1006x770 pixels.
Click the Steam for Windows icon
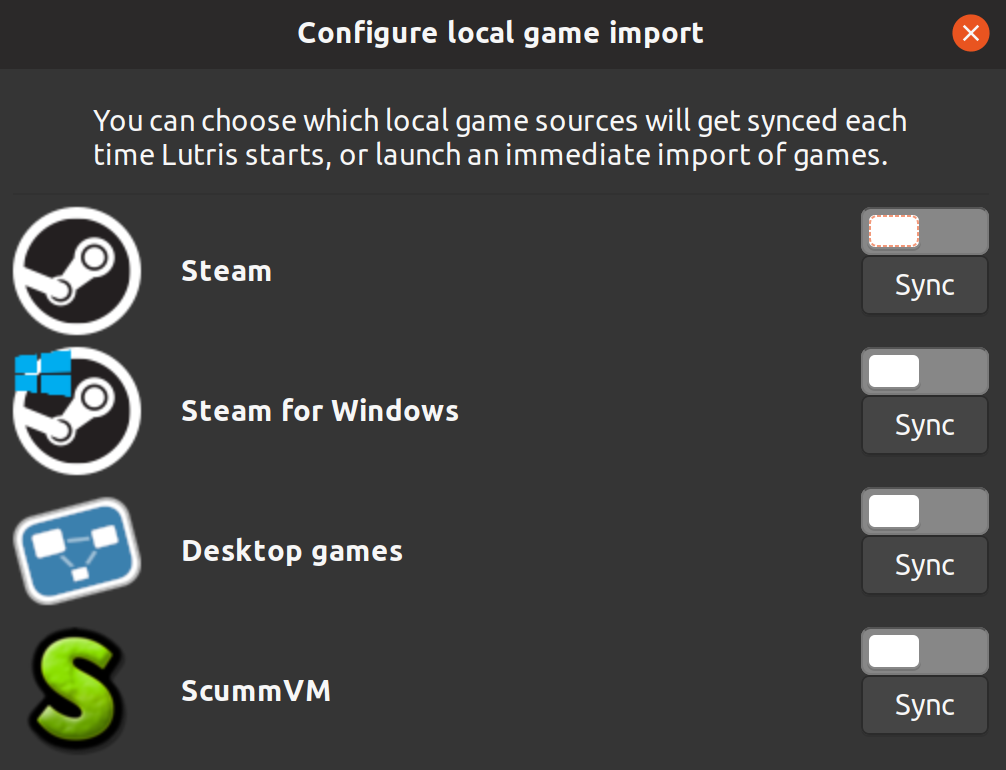pyautogui.click(x=76, y=410)
